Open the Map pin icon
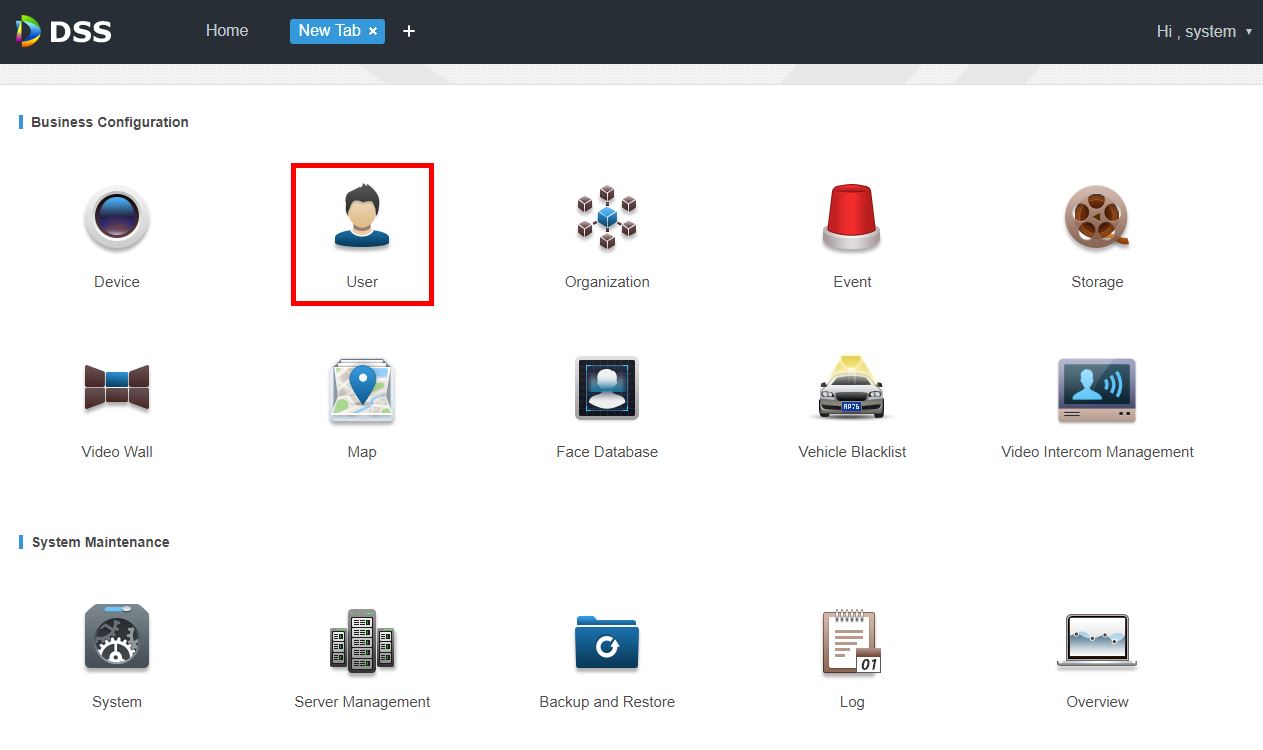1263x750 pixels. click(362, 390)
